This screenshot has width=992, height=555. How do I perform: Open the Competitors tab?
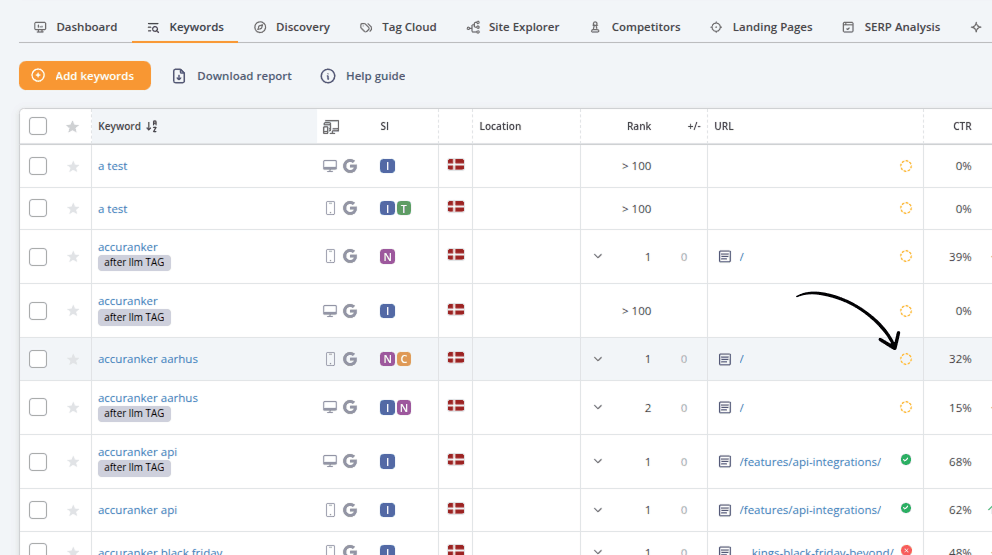coord(635,27)
